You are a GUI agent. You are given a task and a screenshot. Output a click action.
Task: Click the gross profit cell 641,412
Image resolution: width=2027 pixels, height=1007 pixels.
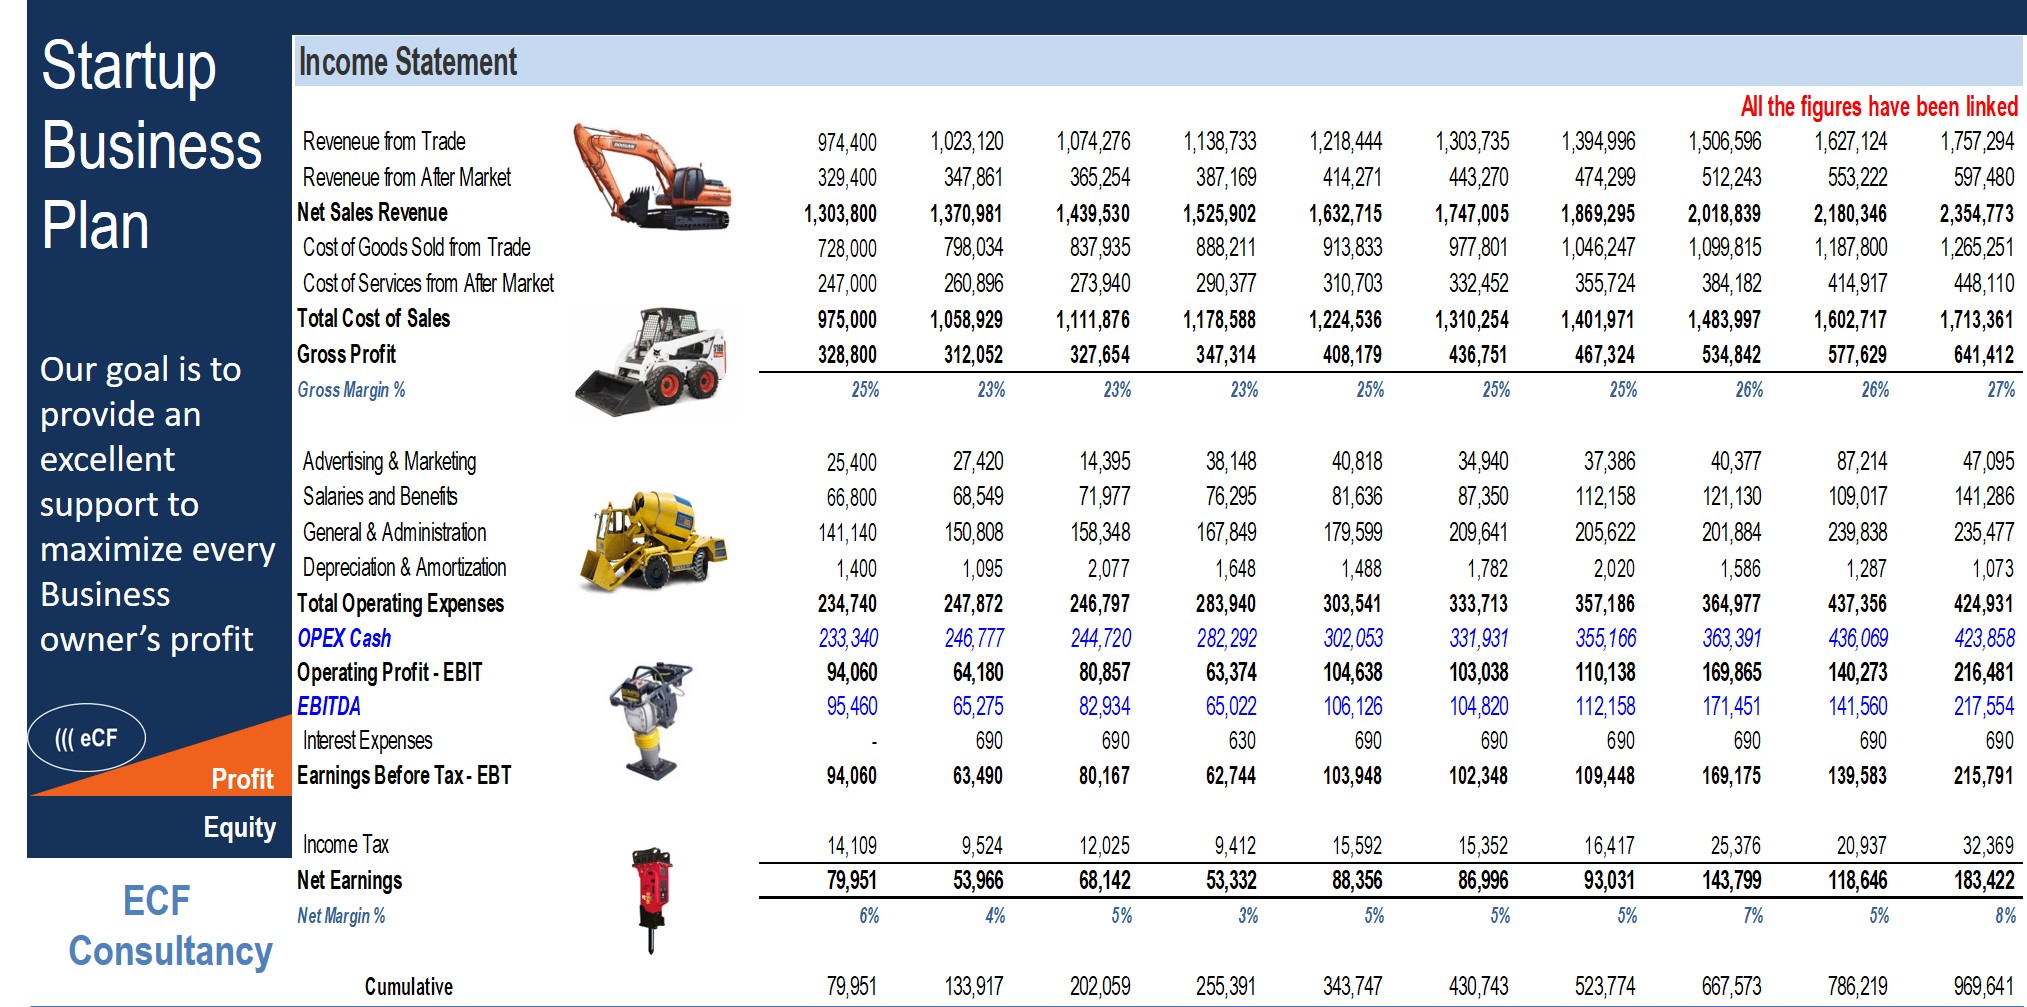tap(1984, 355)
